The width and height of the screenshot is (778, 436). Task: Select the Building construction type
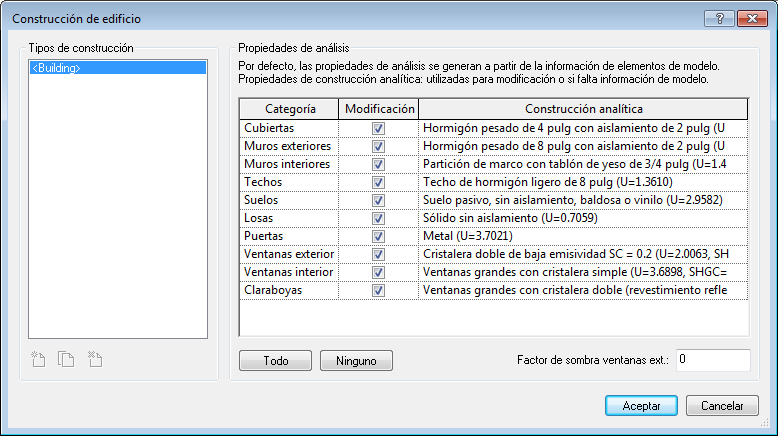(118, 68)
